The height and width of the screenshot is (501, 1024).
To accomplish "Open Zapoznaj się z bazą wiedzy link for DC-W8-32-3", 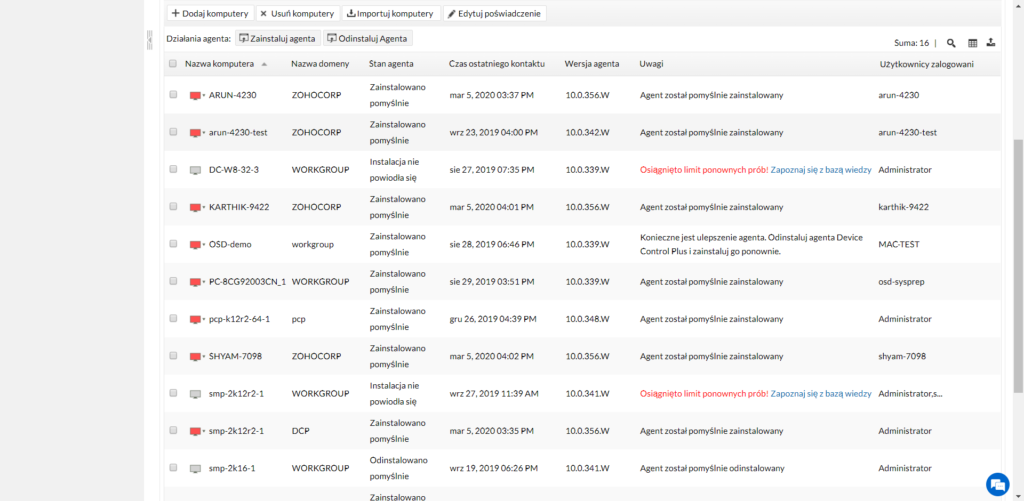I will point(821,170).
